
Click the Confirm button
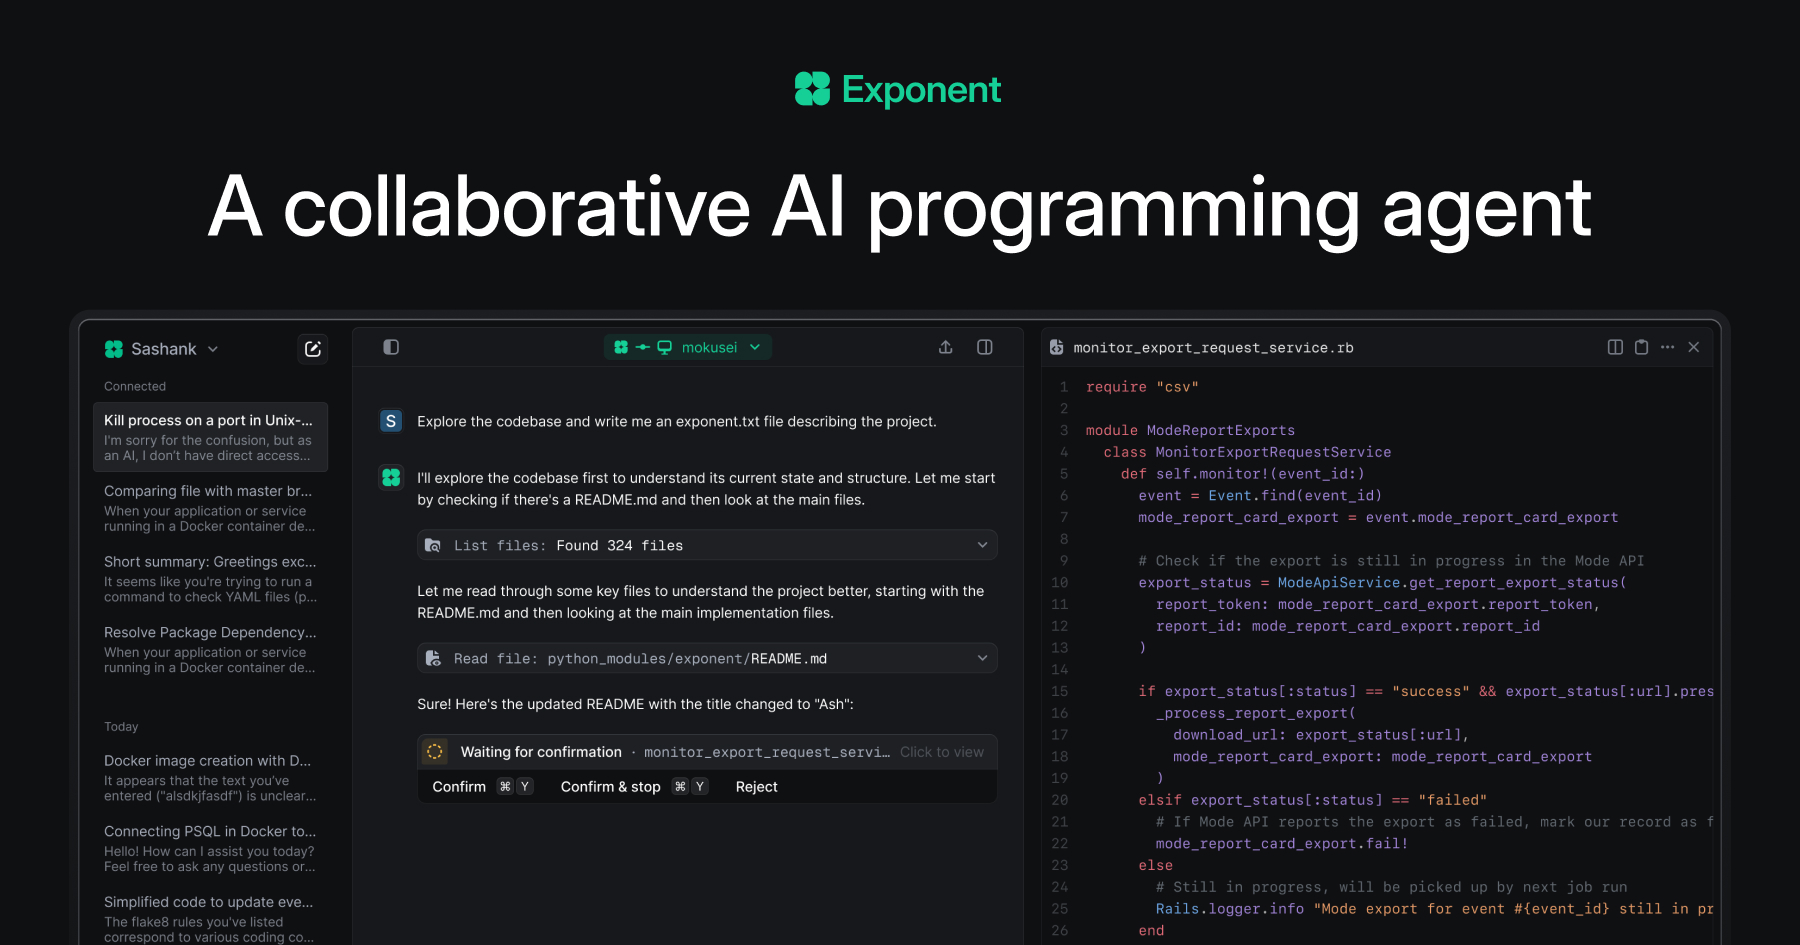[459, 787]
